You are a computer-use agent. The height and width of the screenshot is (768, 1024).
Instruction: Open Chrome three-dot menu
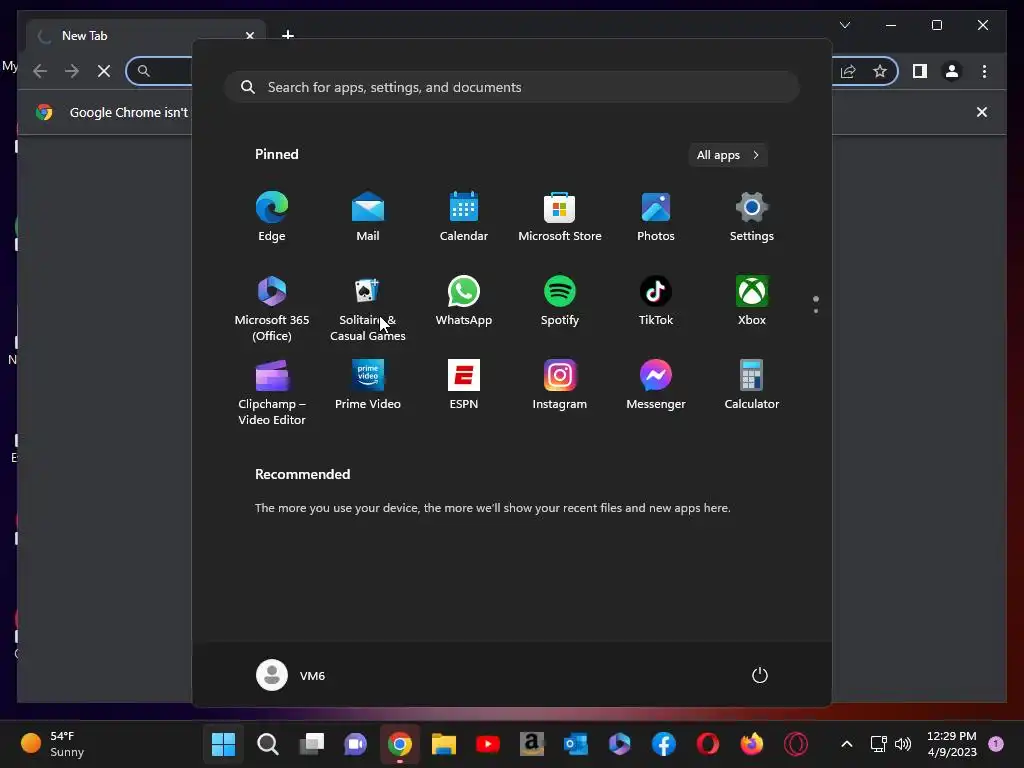tap(984, 71)
